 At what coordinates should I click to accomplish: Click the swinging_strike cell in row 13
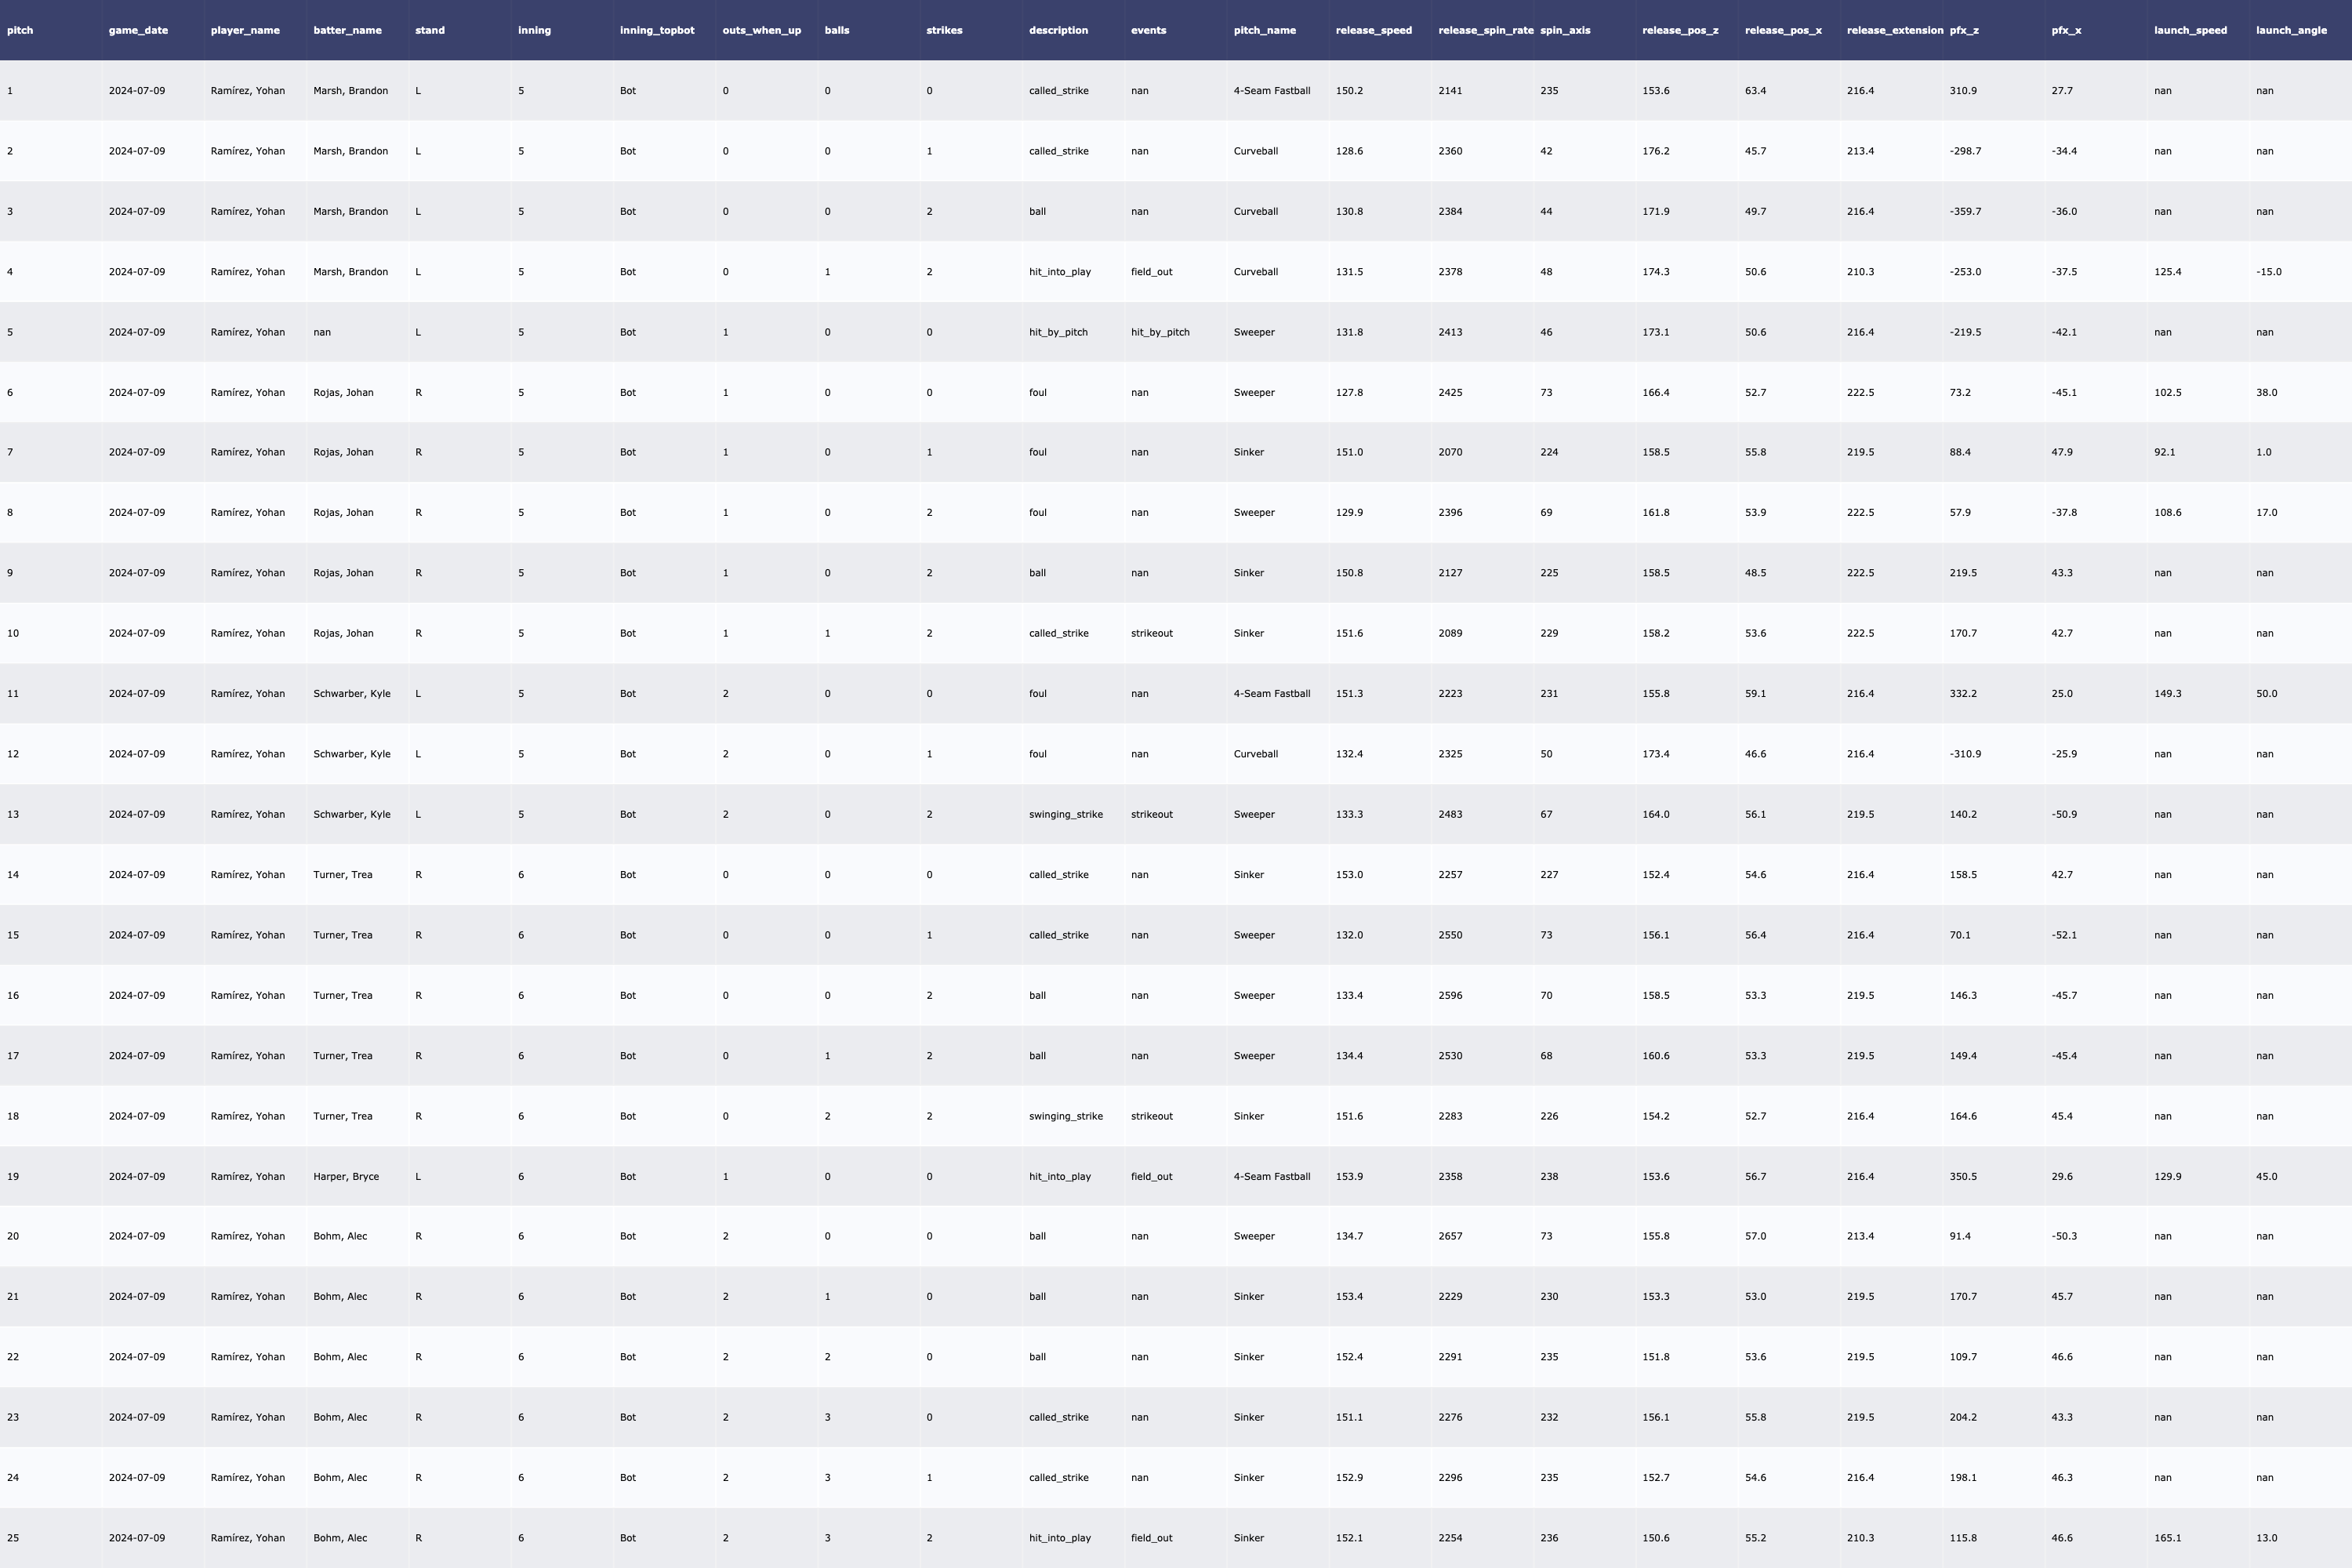[1065, 814]
